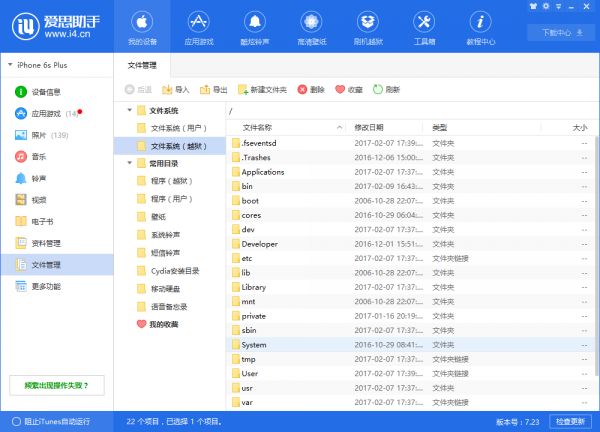Open the tutorial center info icon
Image resolution: width=600 pixels, height=432 pixels.
click(481, 28)
